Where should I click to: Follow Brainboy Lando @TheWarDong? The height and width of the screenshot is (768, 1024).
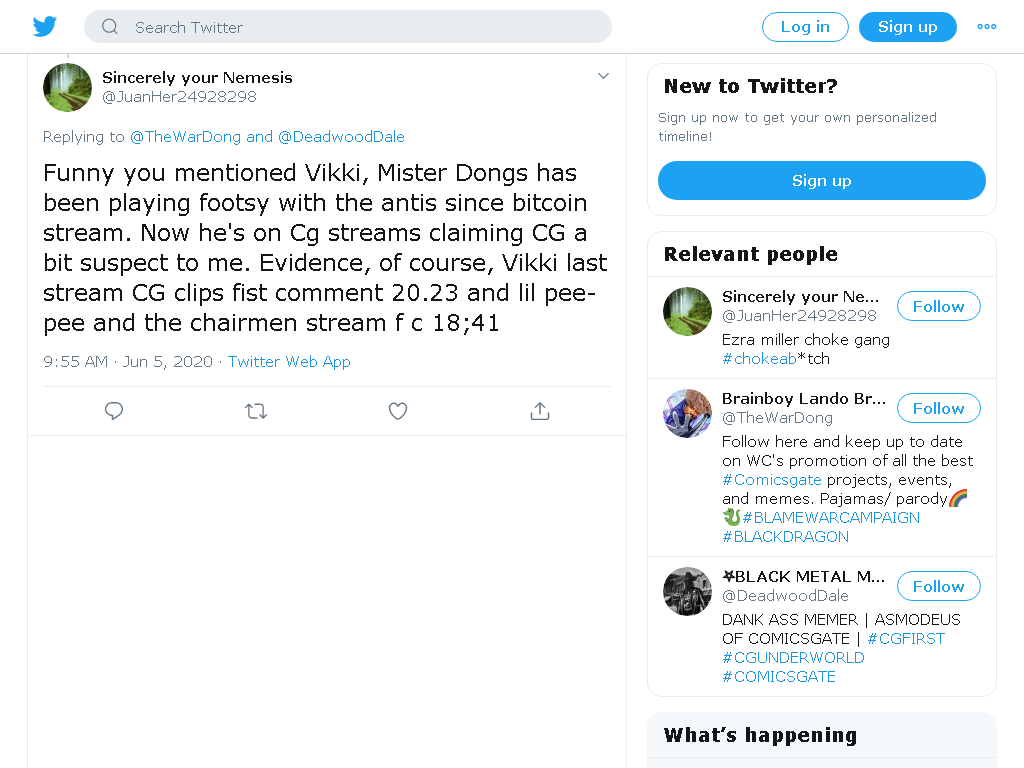938,408
